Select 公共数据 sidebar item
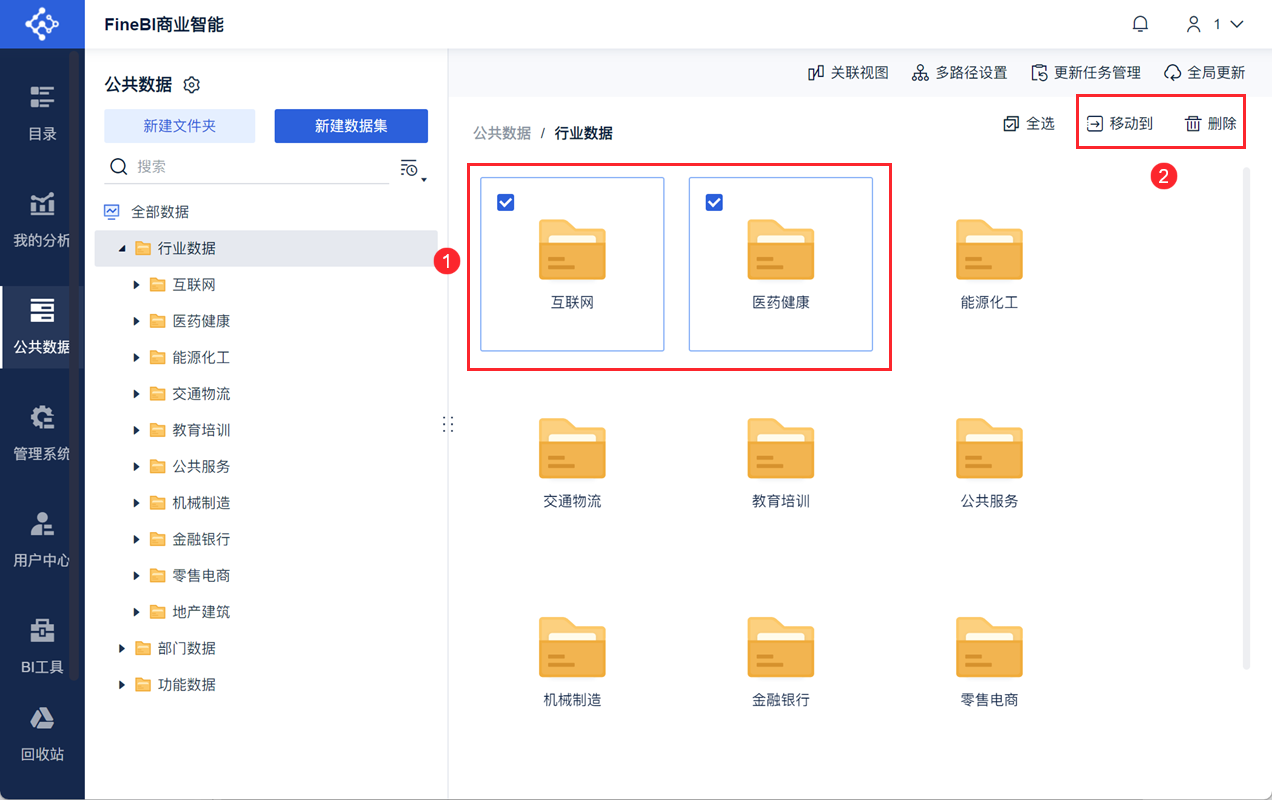1272x800 pixels. (x=42, y=327)
